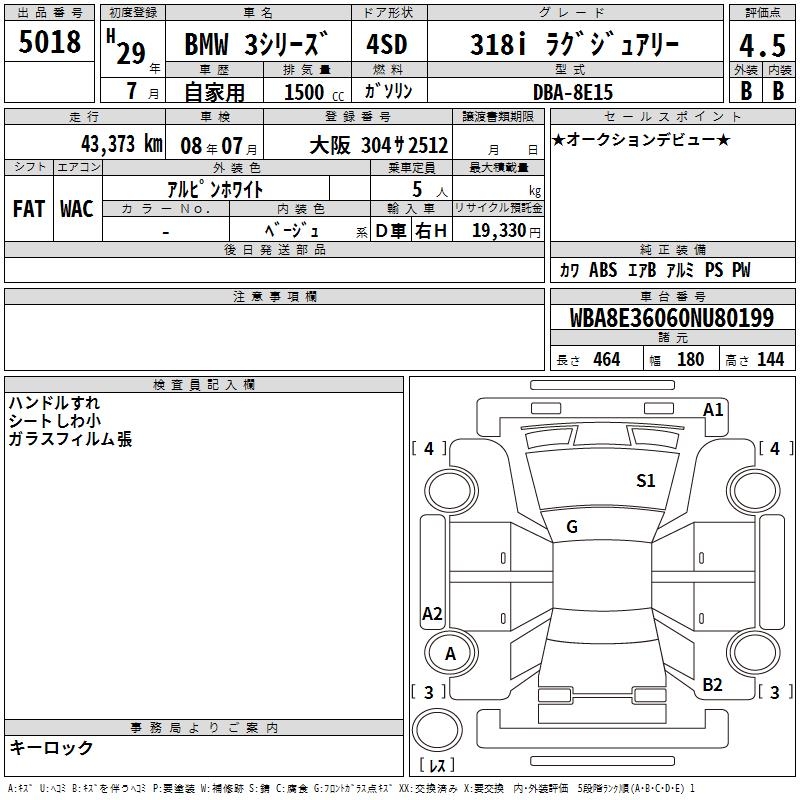Select the import type D車

click(x=391, y=231)
